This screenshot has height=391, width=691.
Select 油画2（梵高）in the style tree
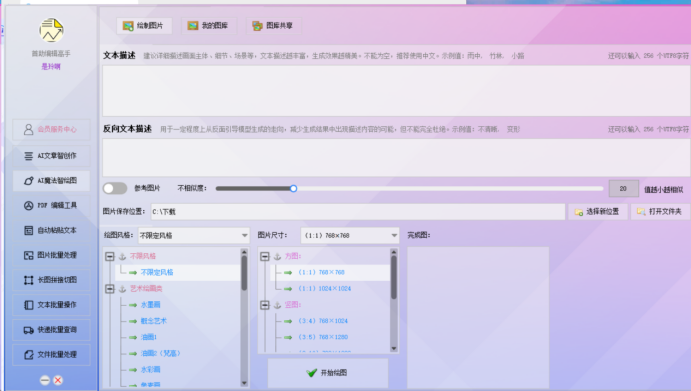pos(160,353)
